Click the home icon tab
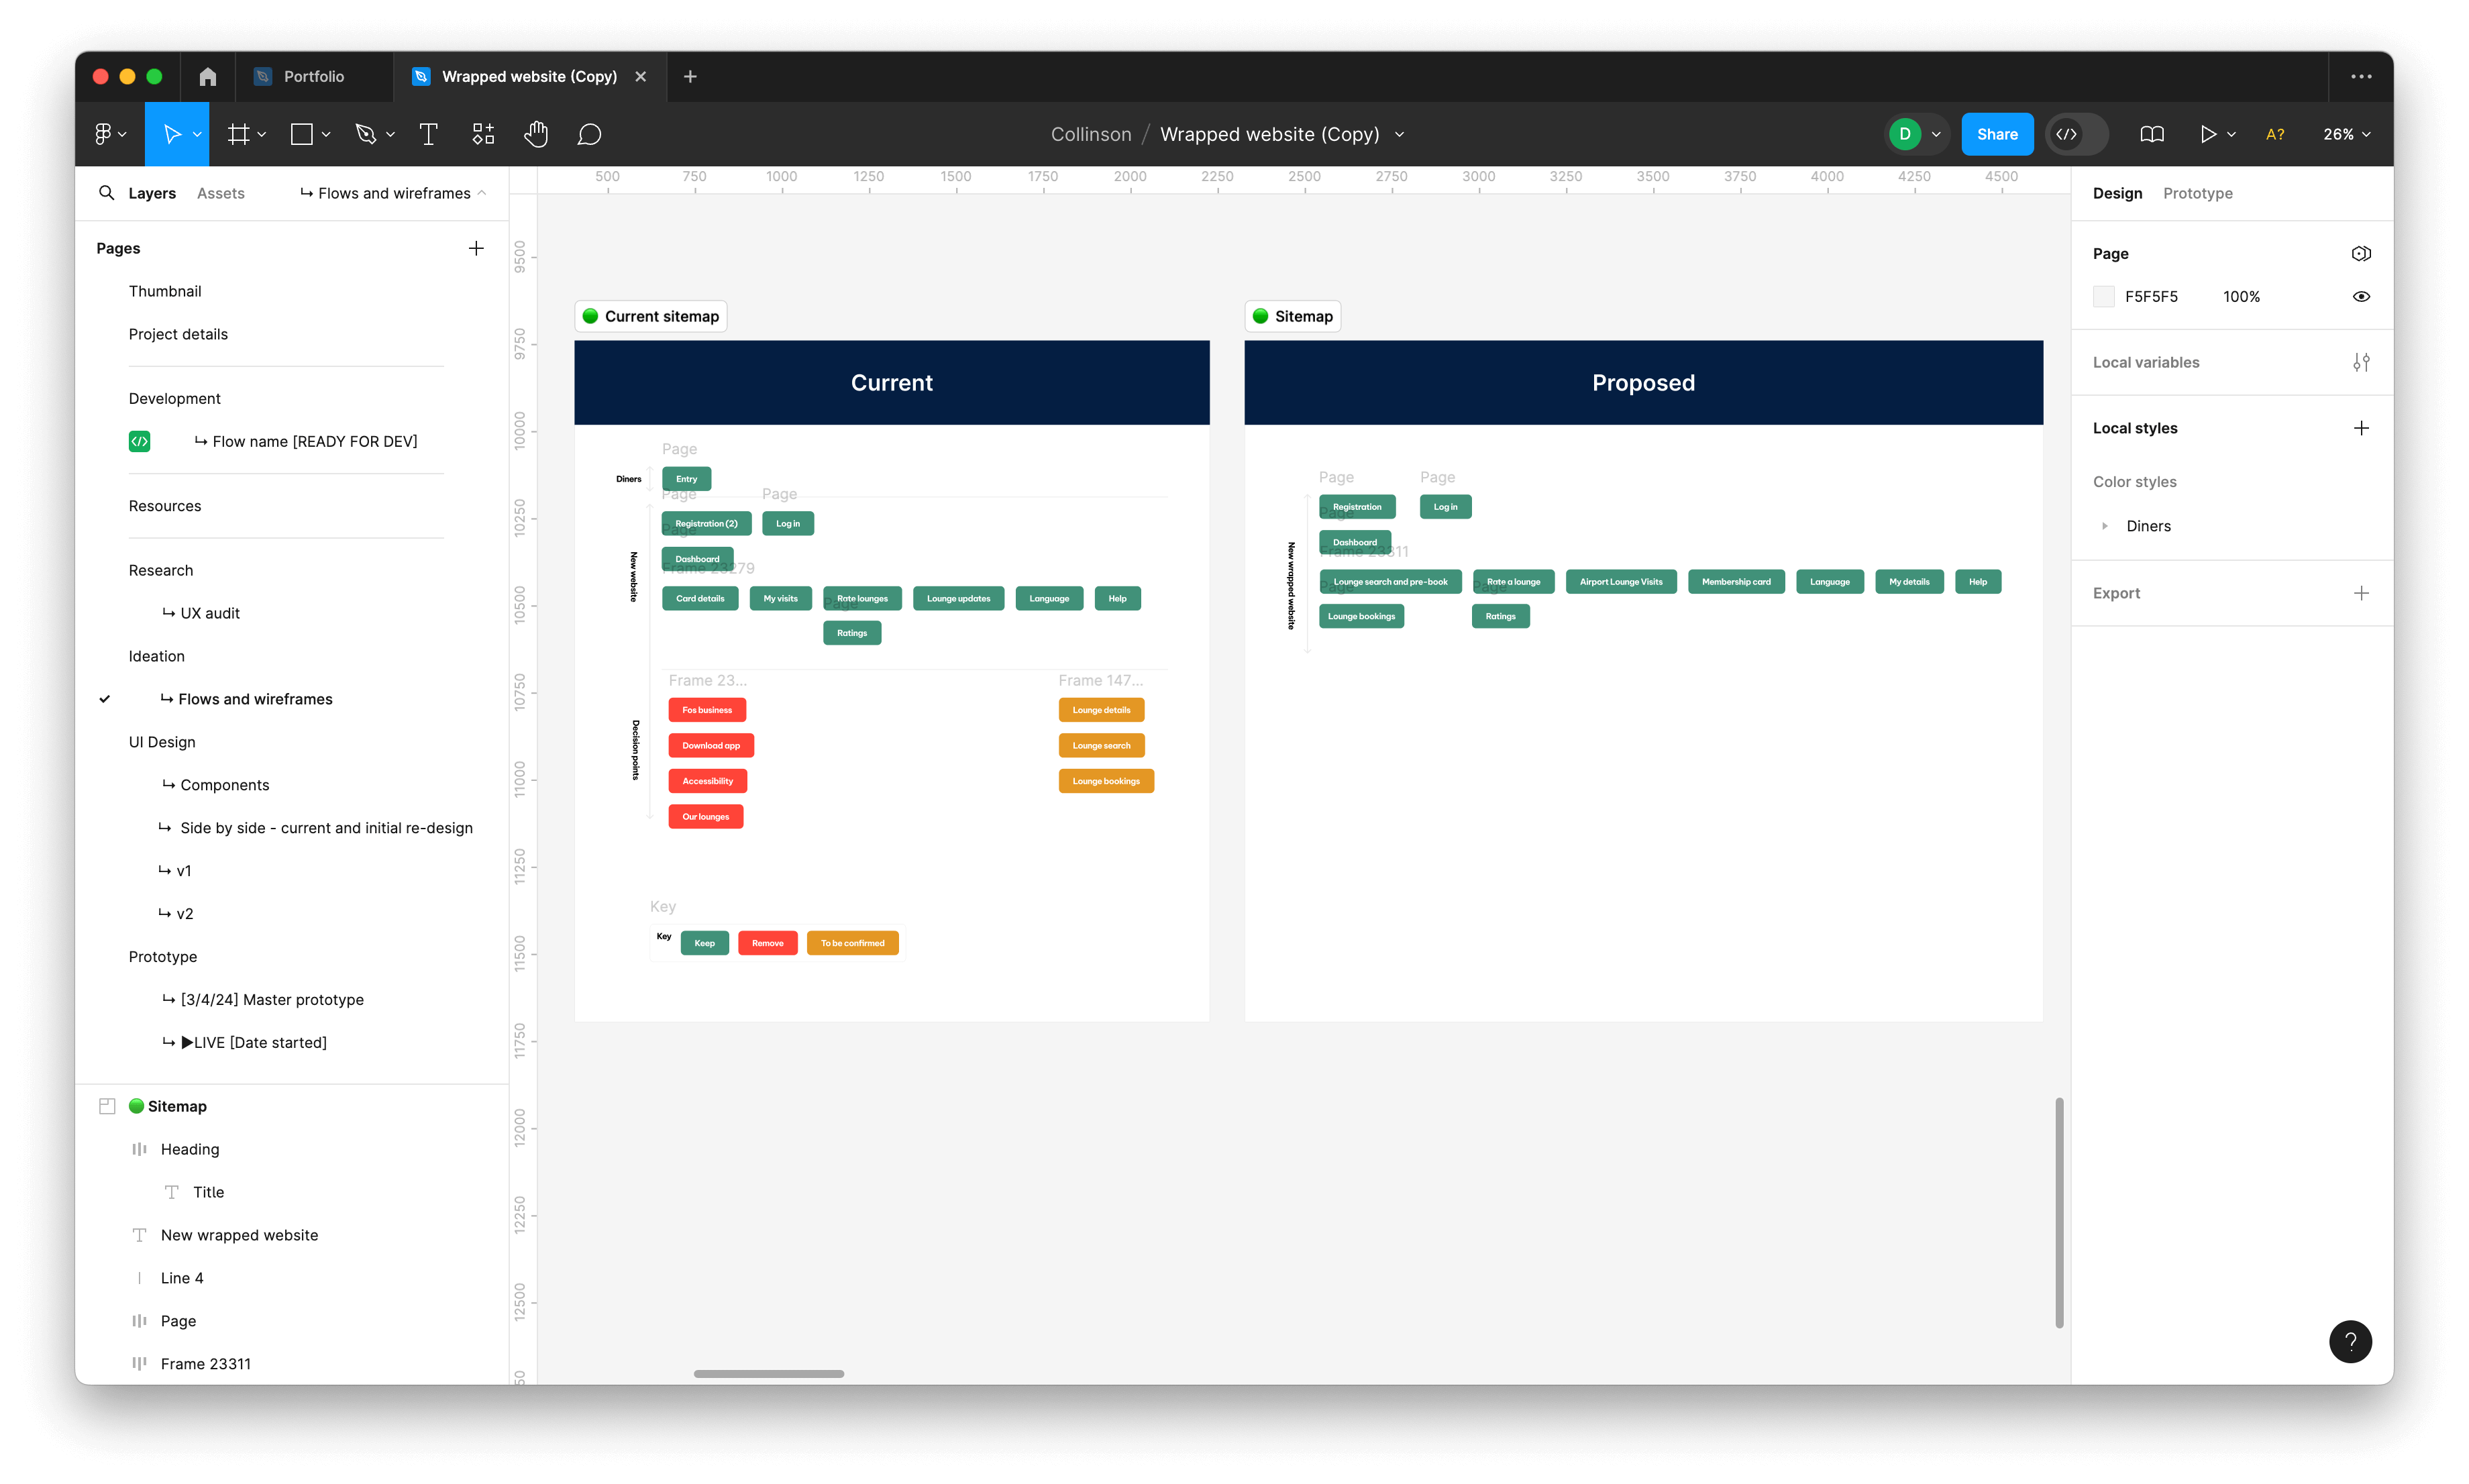This screenshot has height=1484, width=2469. click(207, 77)
